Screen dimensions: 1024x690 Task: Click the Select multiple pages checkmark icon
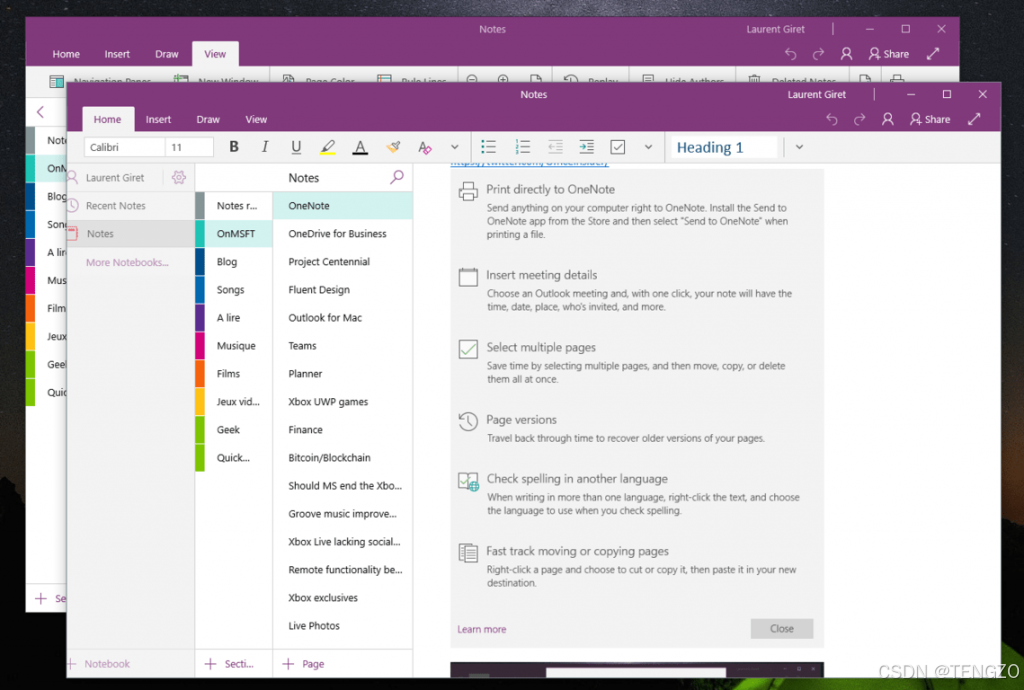(x=468, y=349)
